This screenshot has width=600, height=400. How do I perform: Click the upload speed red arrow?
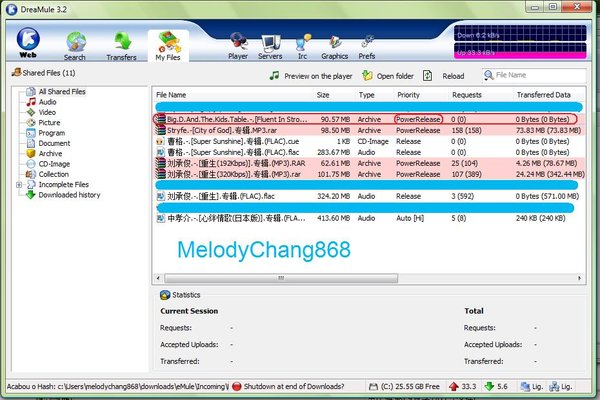point(454,387)
